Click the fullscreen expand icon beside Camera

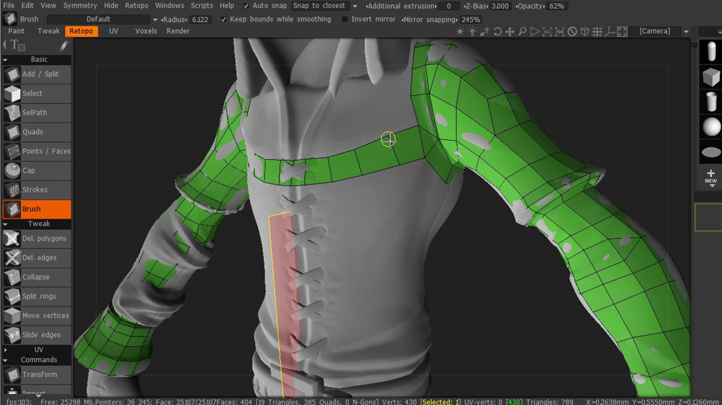(622, 31)
